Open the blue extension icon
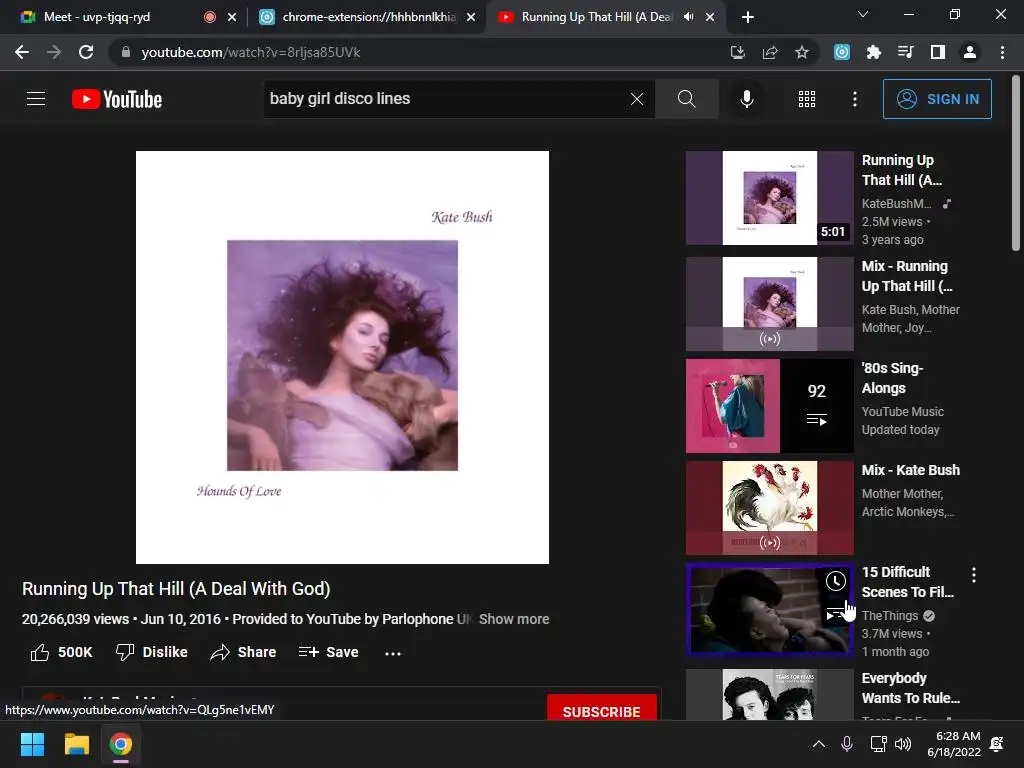This screenshot has height=768, width=1024. [x=842, y=52]
